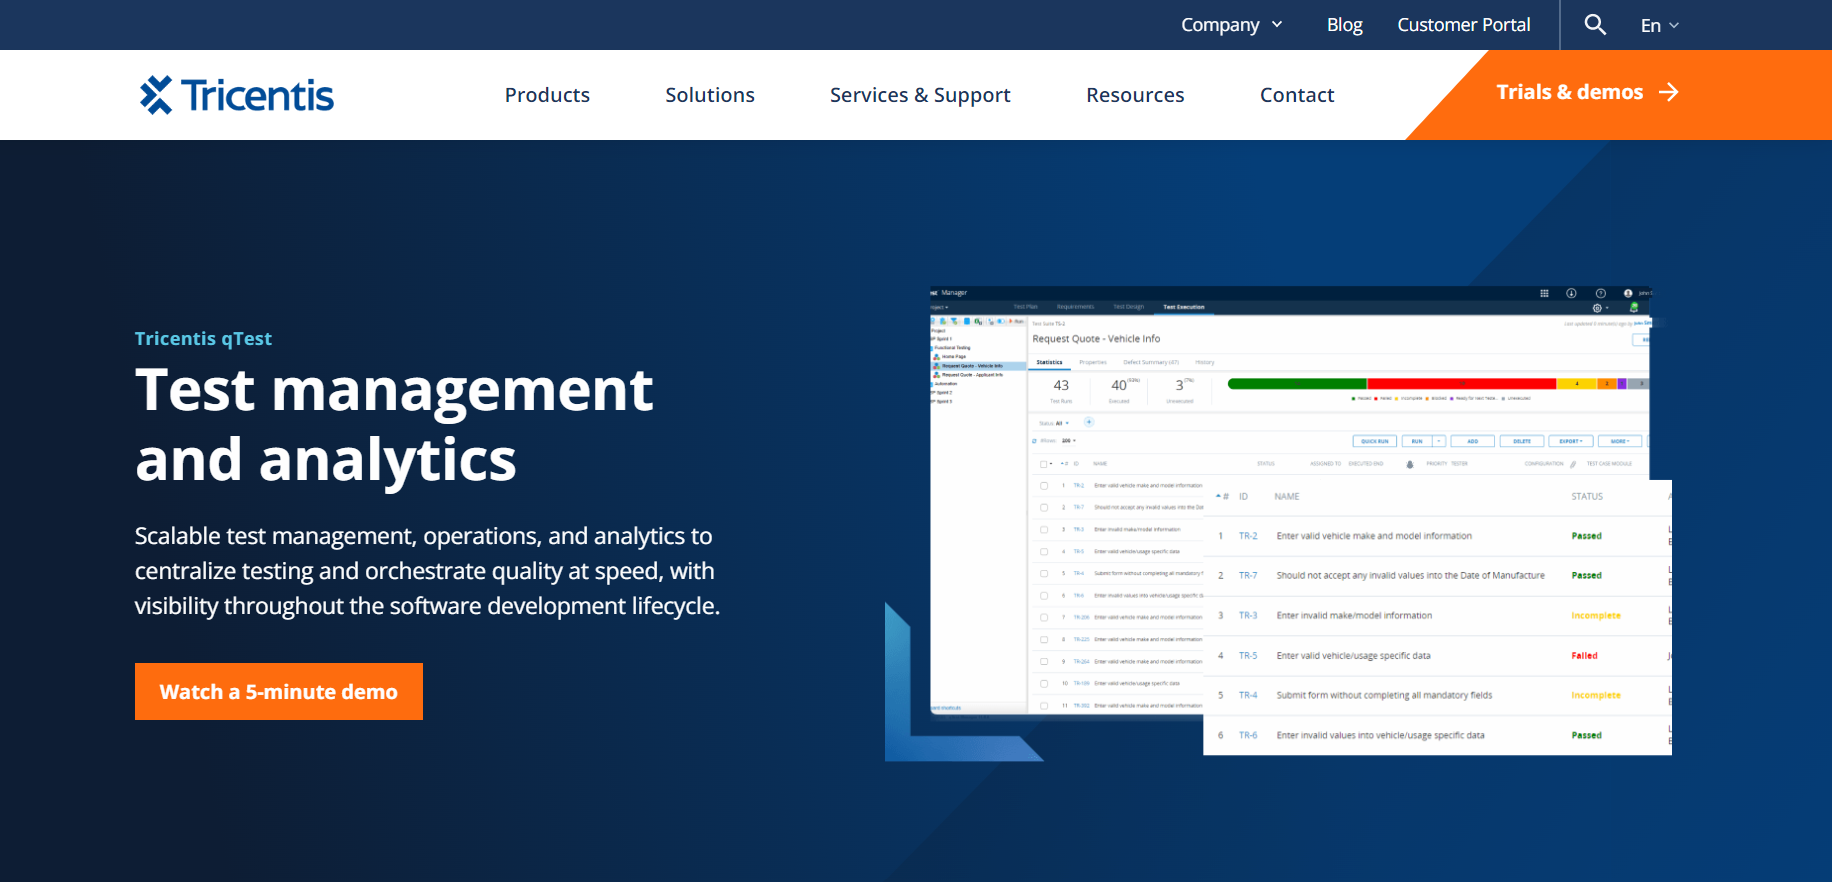
Task: Open the EXPORT dropdown in qTest screenshot
Action: pos(1571,441)
